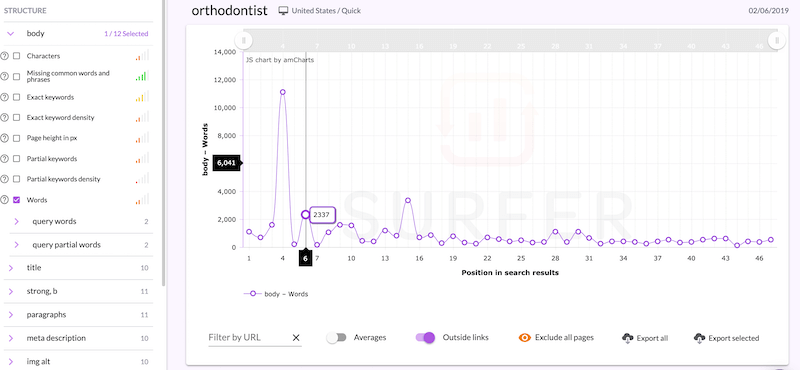
Task: Click the Export all cloud icon
Action: point(627,338)
